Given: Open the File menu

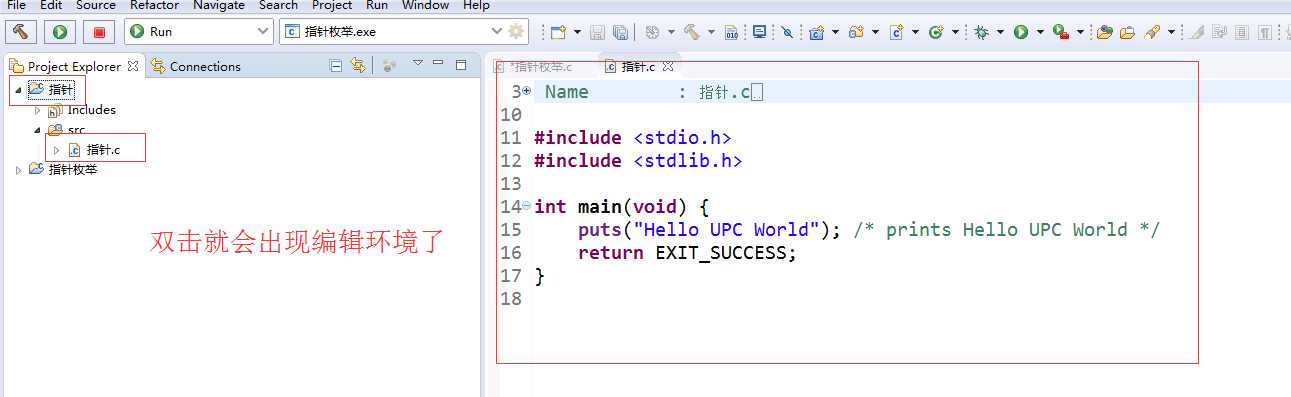Looking at the screenshot, I should [x=16, y=5].
